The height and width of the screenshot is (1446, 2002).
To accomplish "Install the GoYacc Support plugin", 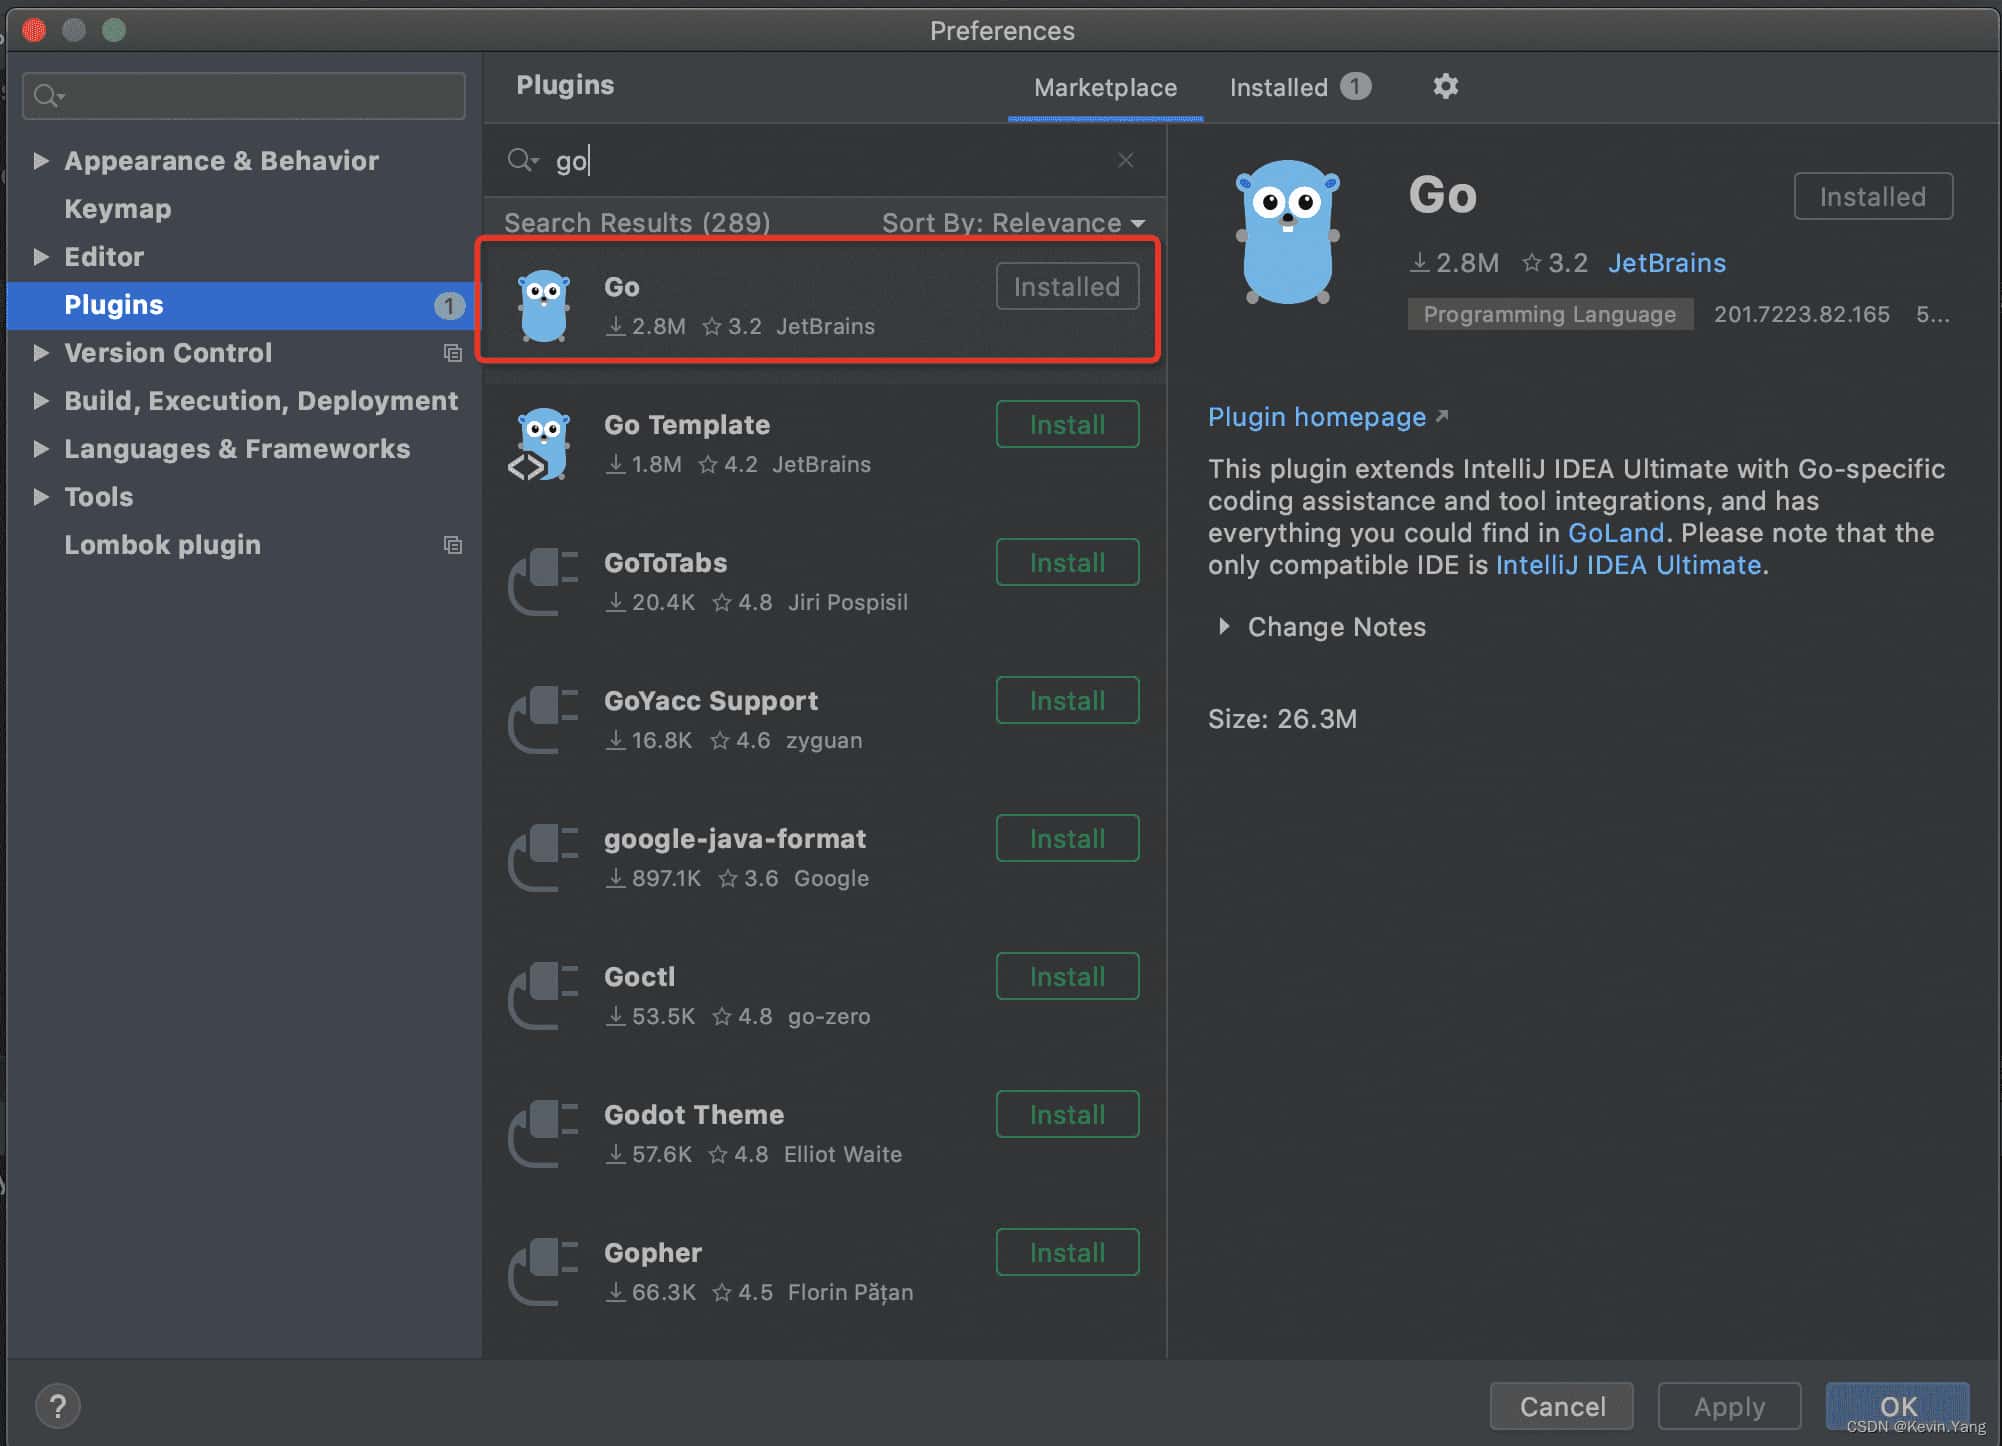I will click(x=1067, y=700).
